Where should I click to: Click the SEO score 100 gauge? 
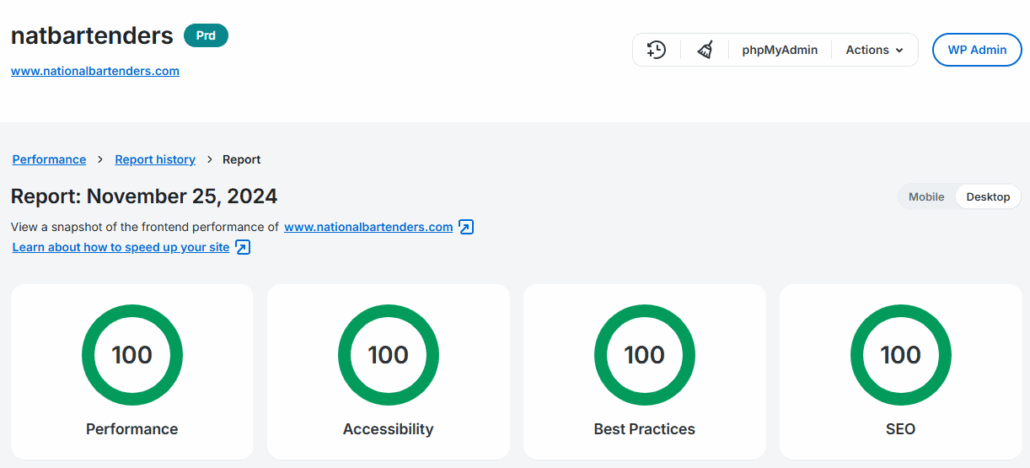point(900,355)
